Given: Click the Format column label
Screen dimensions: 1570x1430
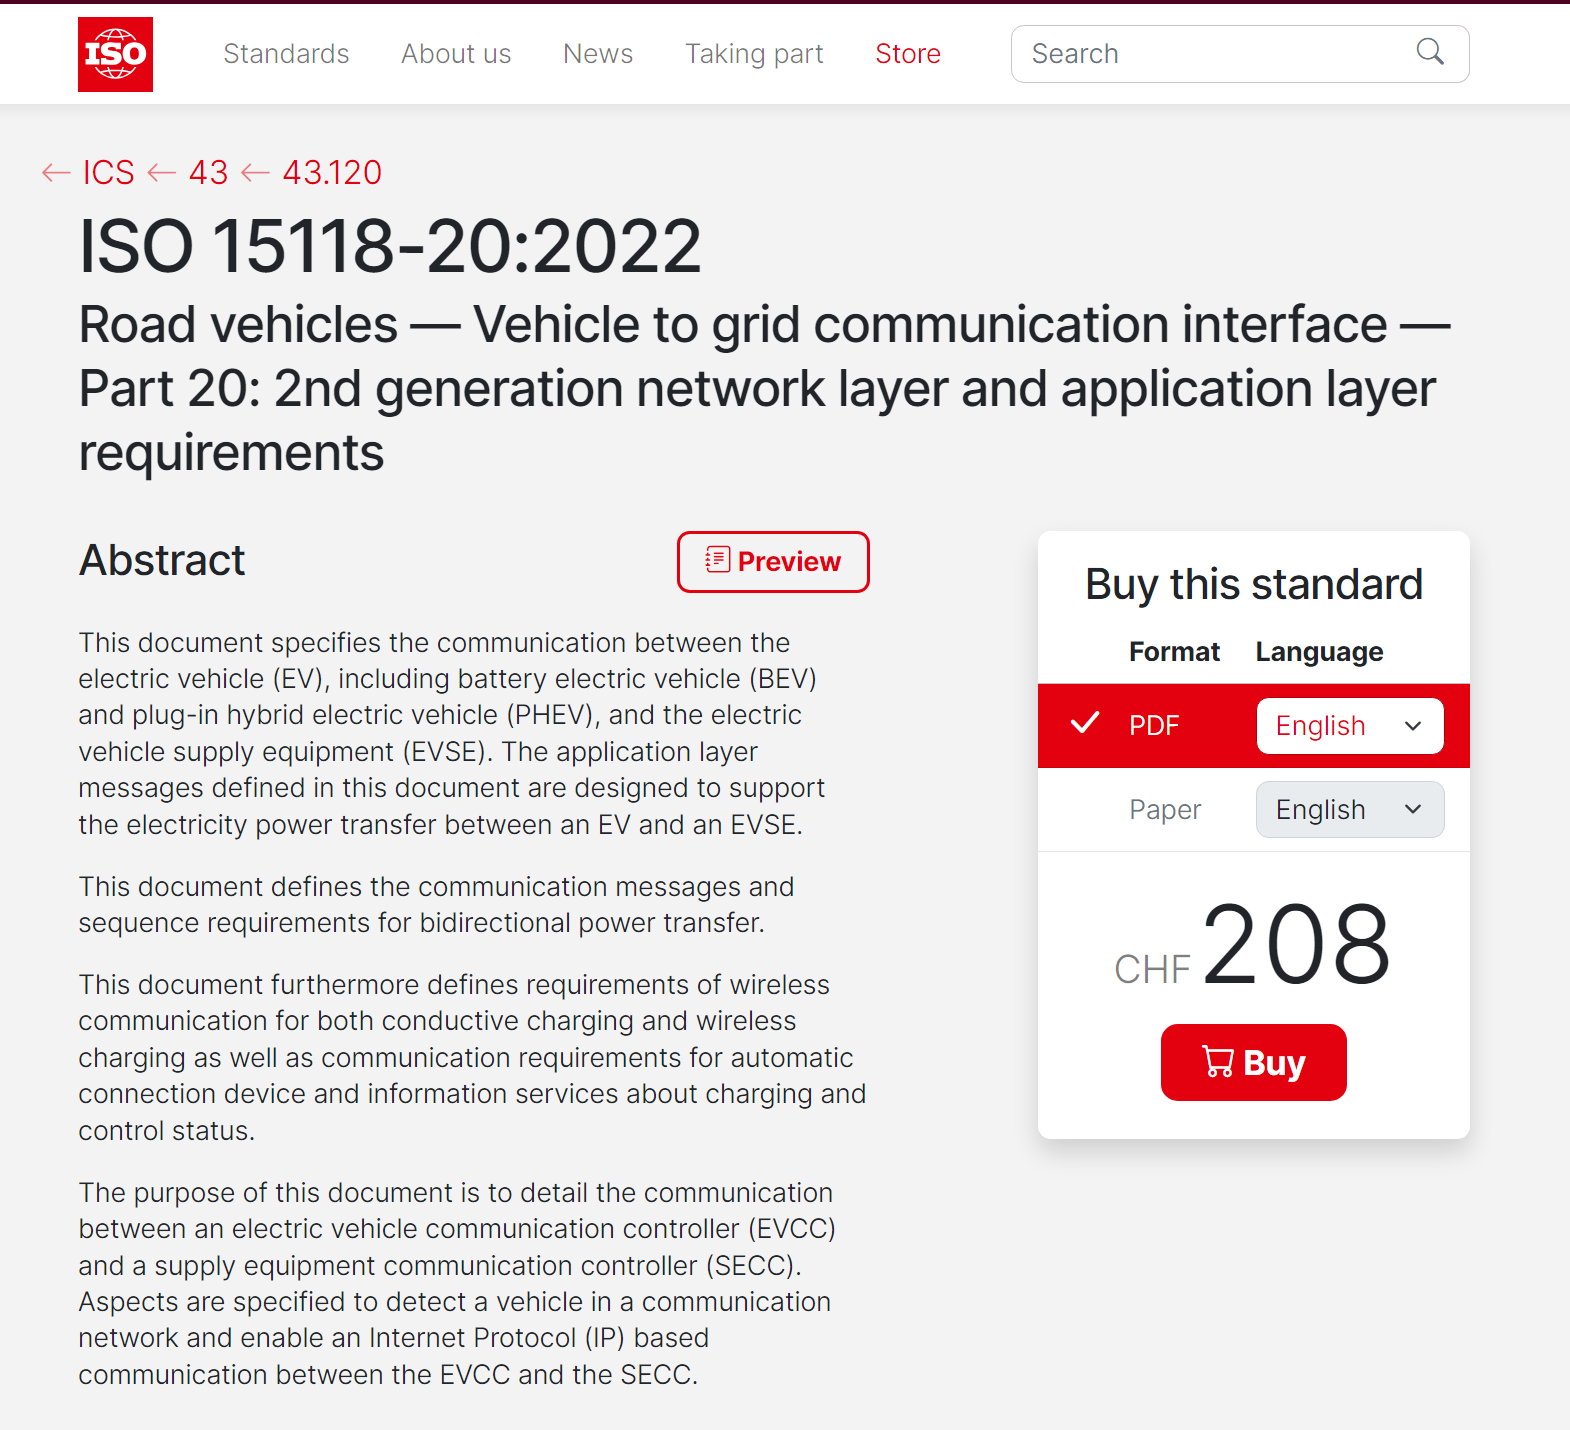Looking at the screenshot, I should tap(1175, 652).
